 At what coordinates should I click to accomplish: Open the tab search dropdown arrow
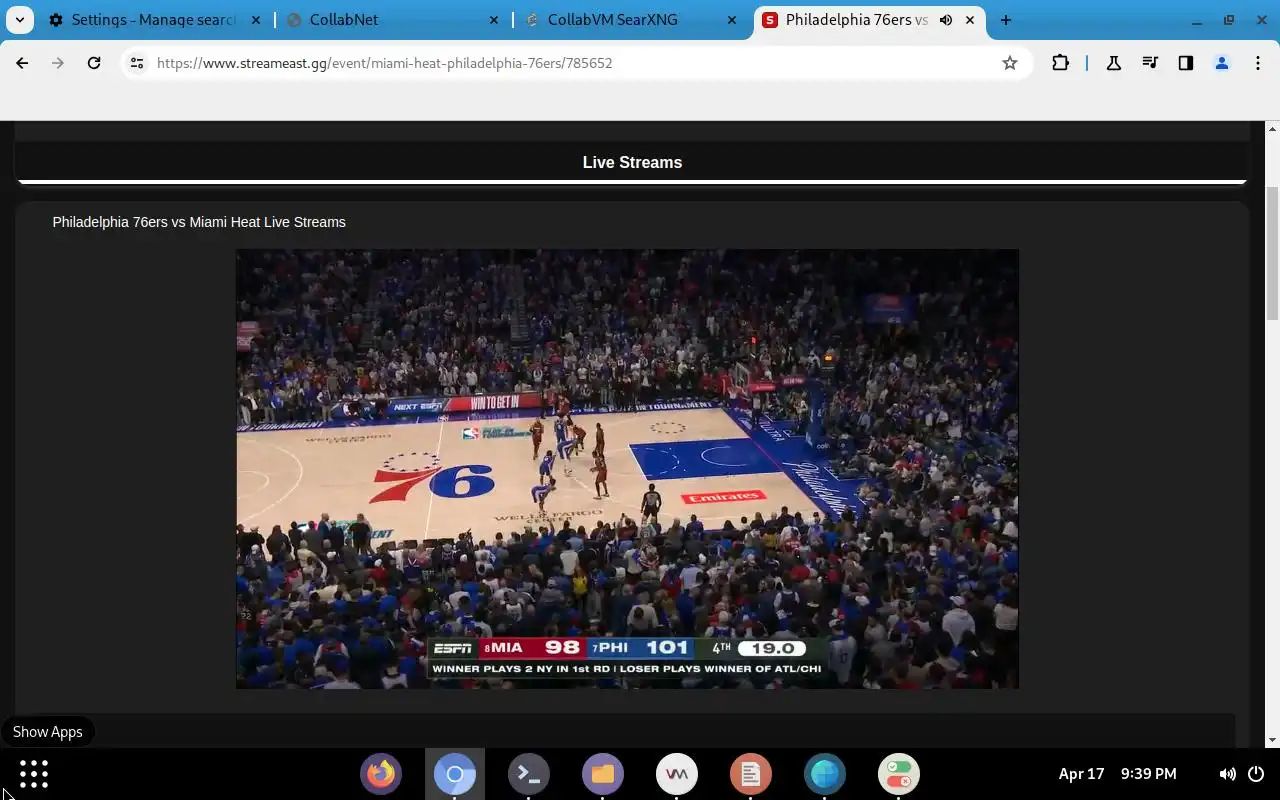click(x=20, y=20)
